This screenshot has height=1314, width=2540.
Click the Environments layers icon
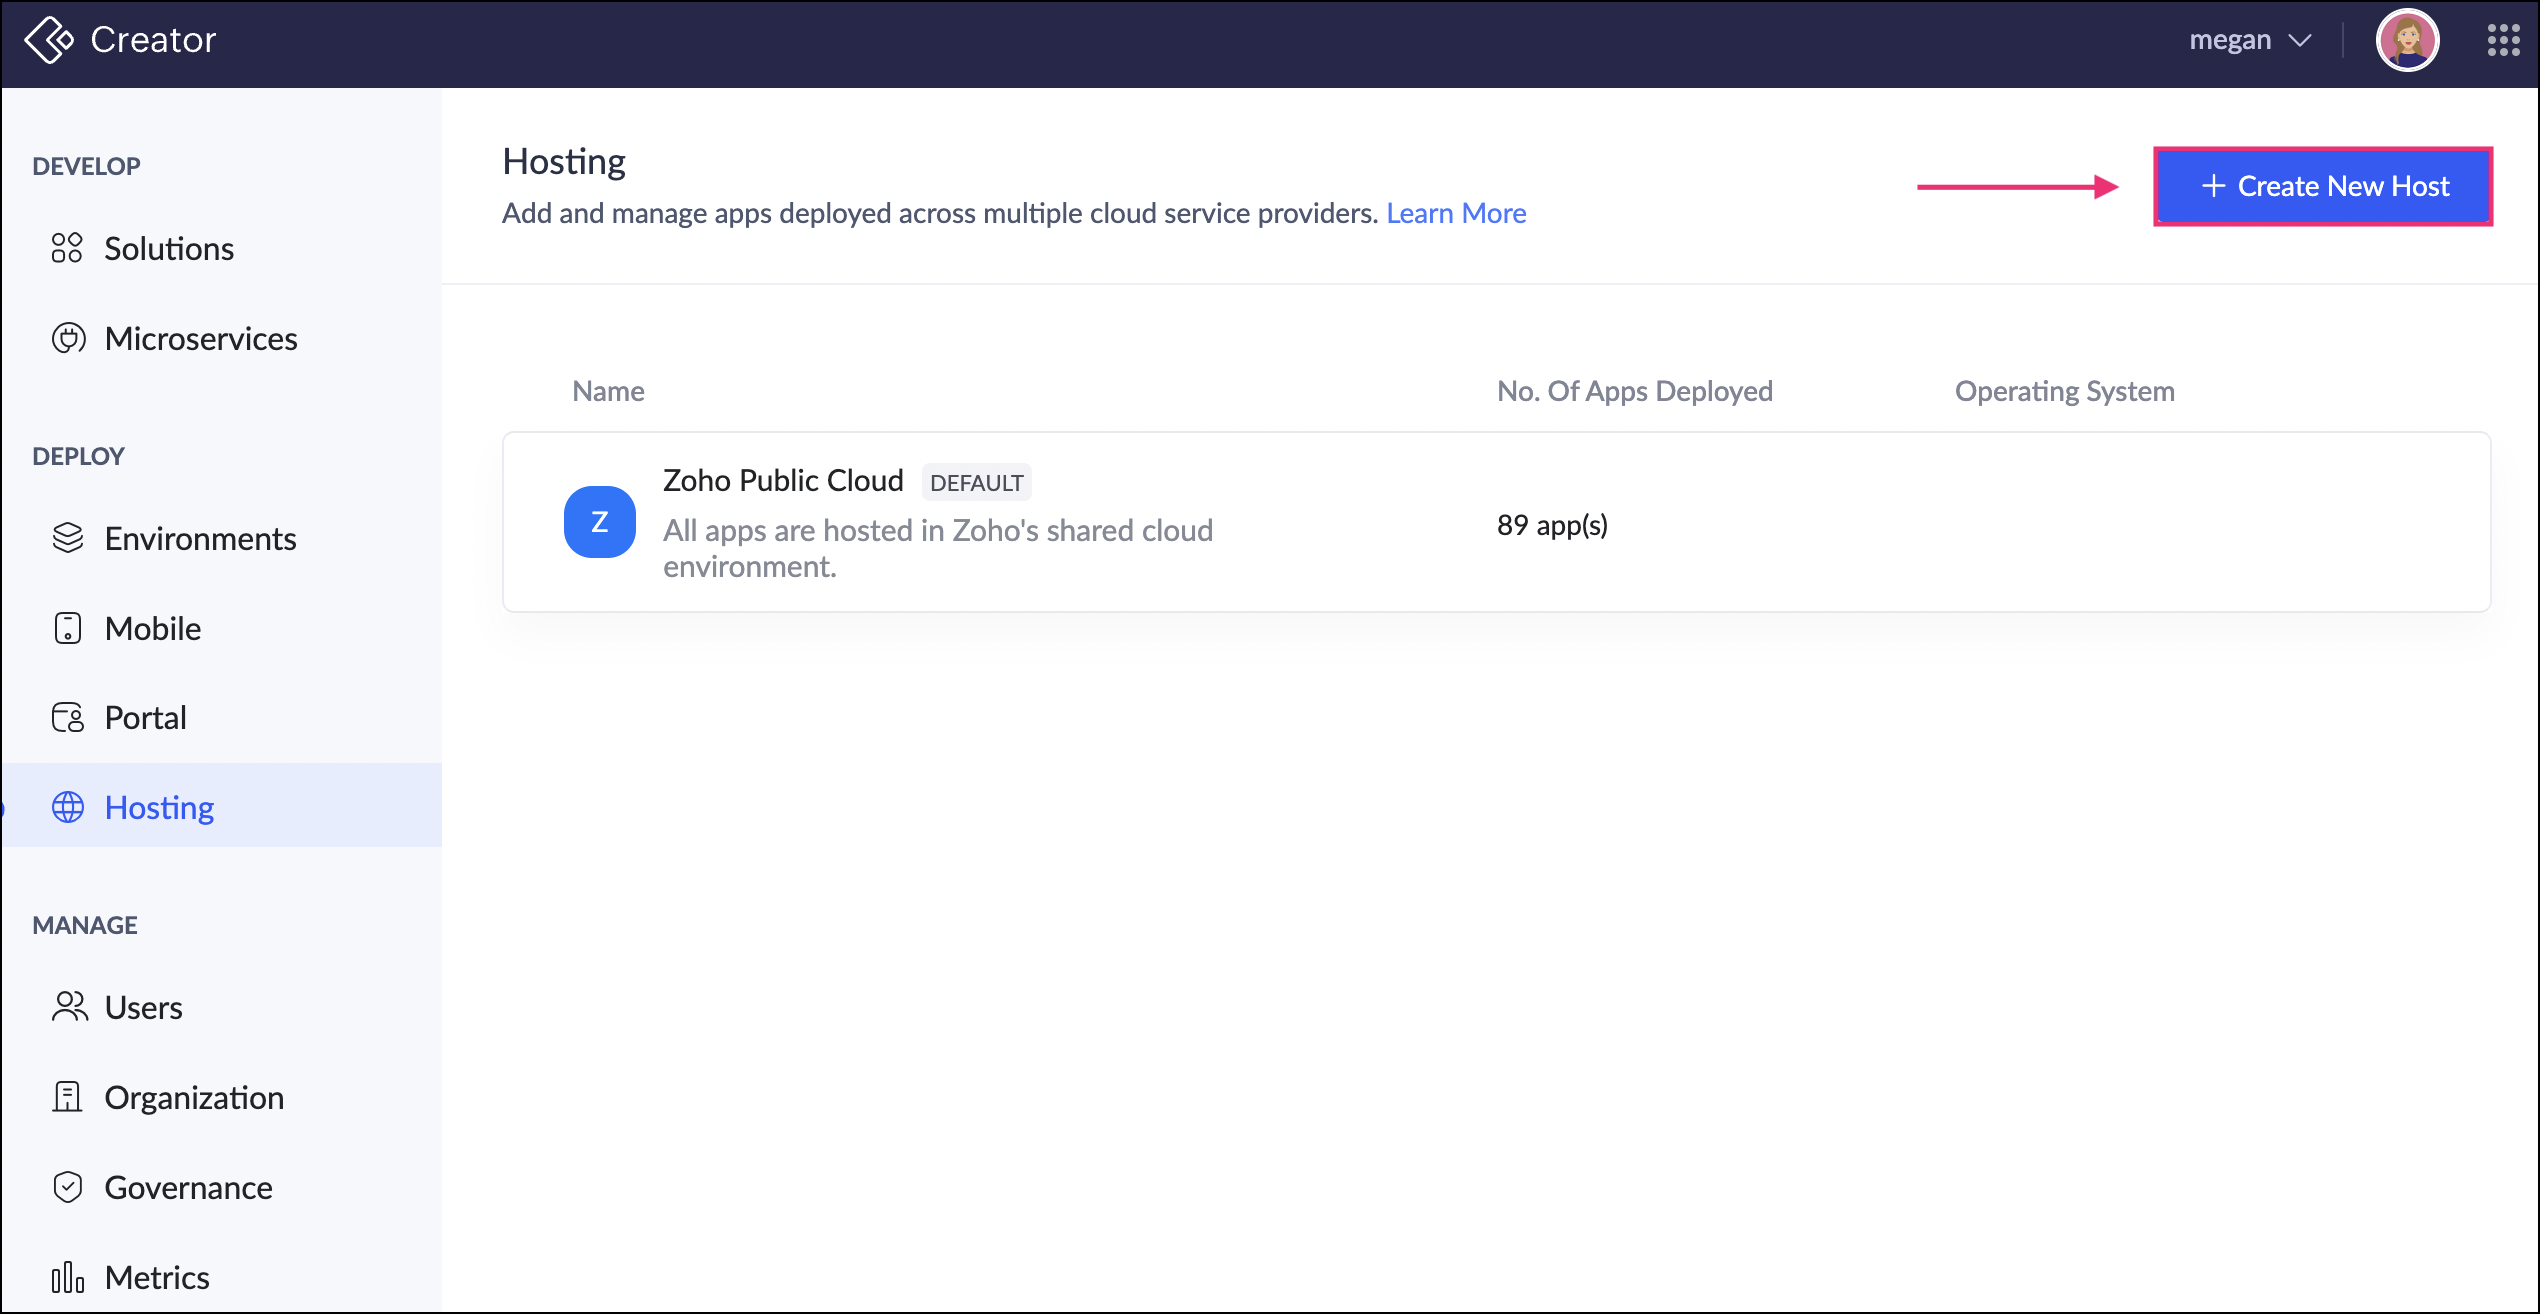[x=67, y=538]
